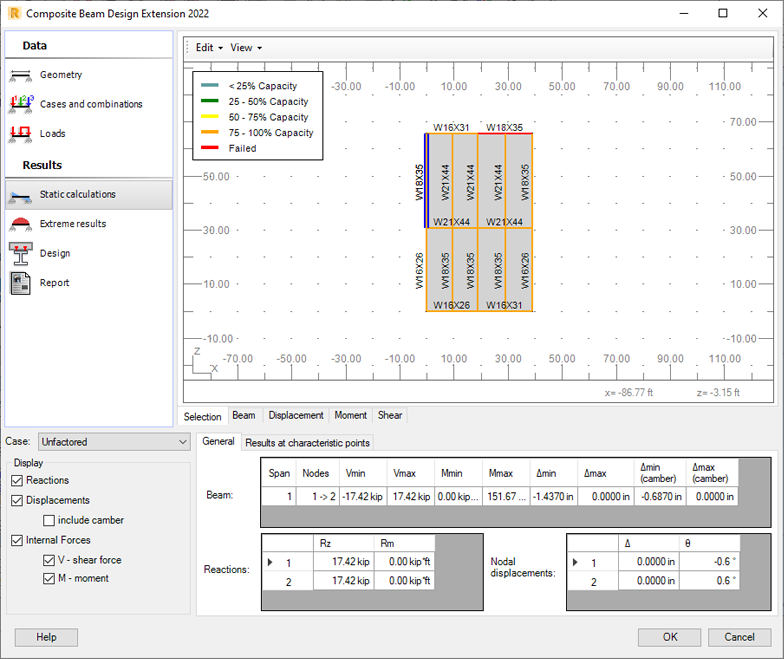Click Mmax cell 151.67
This screenshot has width=784, height=659.
pyautogui.click(x=506, y=497)
